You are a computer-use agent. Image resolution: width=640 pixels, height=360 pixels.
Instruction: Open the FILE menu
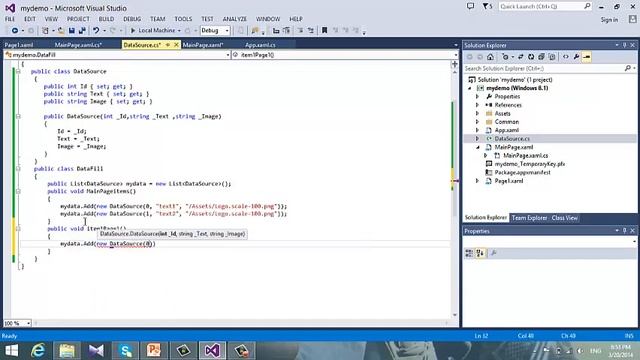point(10,19)
